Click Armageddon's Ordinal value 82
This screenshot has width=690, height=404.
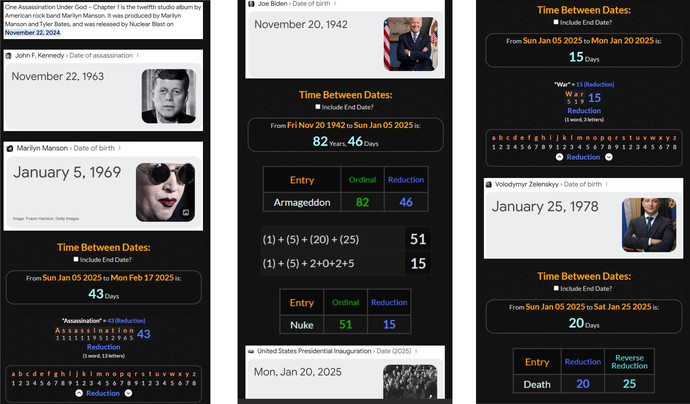coord(362,202)
